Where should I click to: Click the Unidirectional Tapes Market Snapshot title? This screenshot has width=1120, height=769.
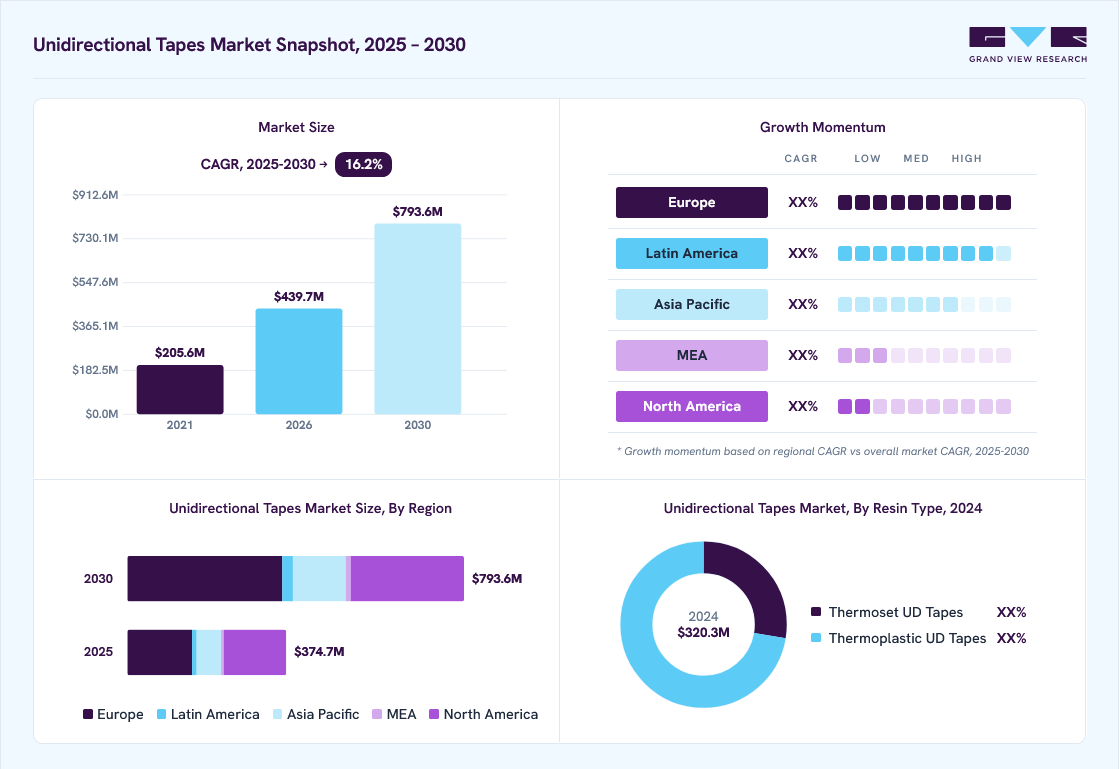[x=249, y=45]
